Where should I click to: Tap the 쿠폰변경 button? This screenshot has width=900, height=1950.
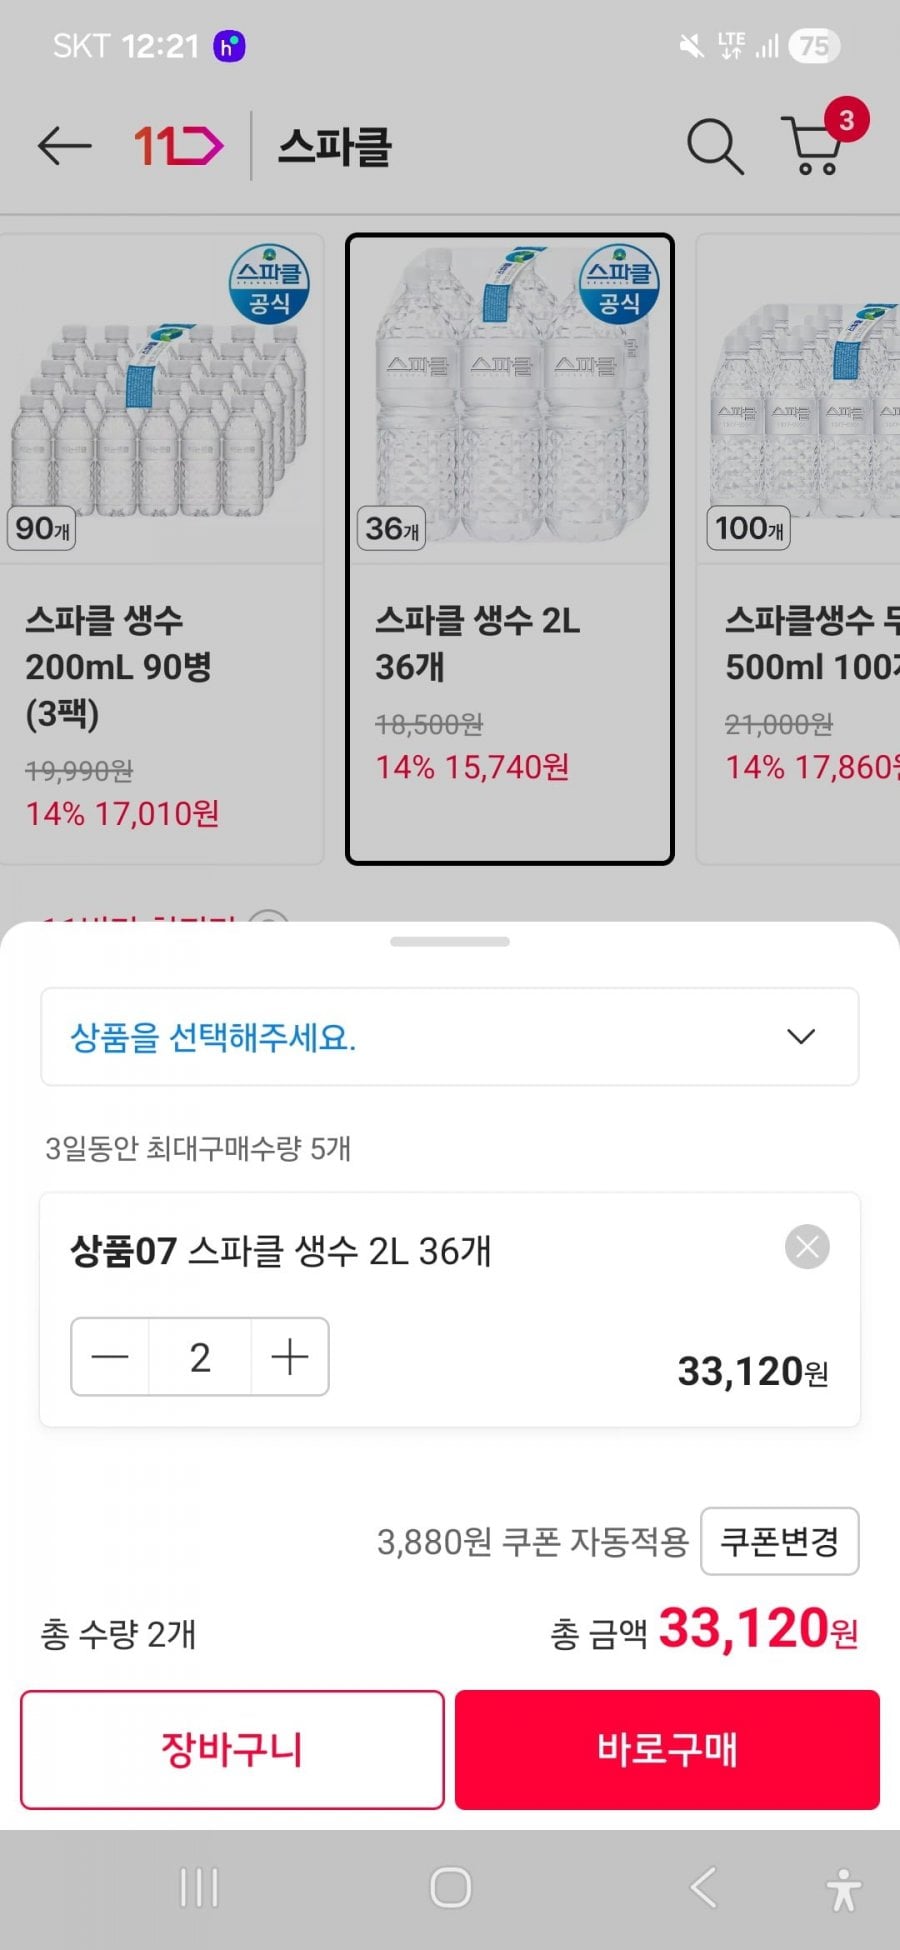(x=779, y=1541)
